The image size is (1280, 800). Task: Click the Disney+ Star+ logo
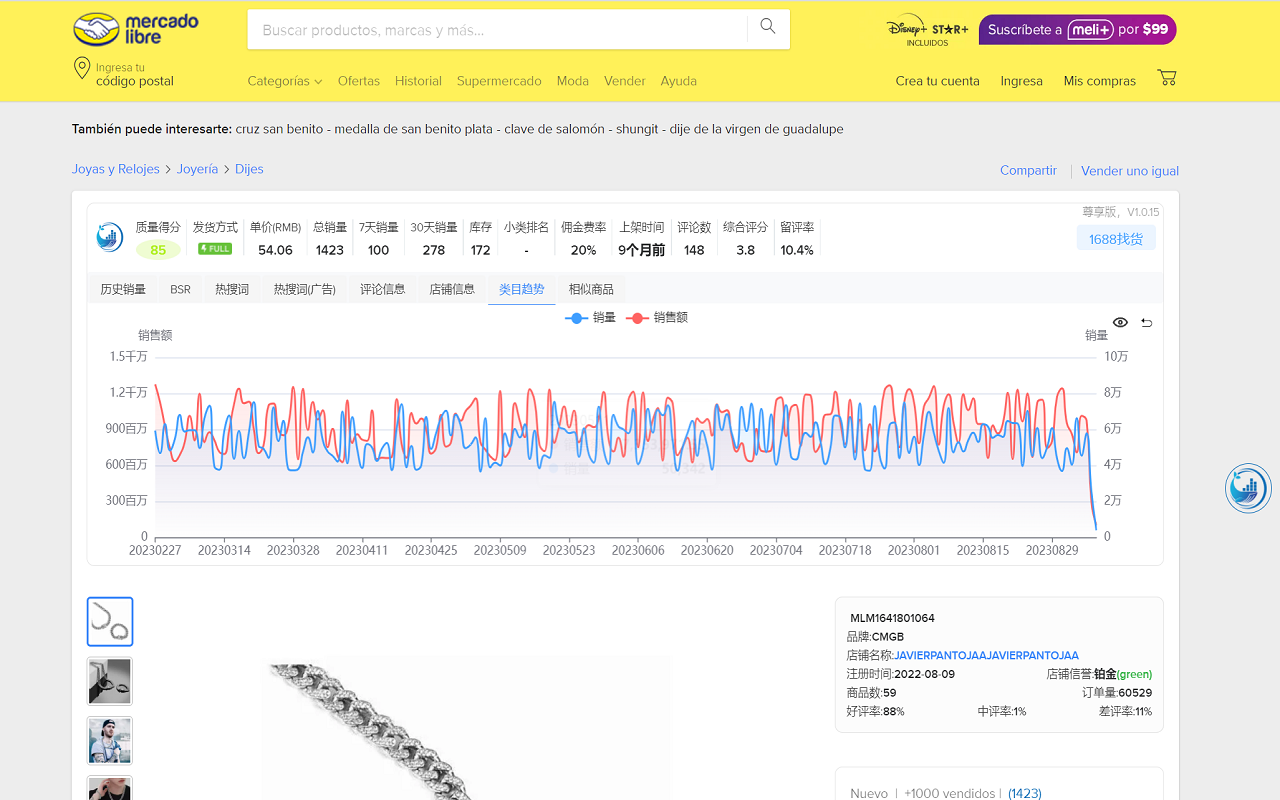[927, 30]
